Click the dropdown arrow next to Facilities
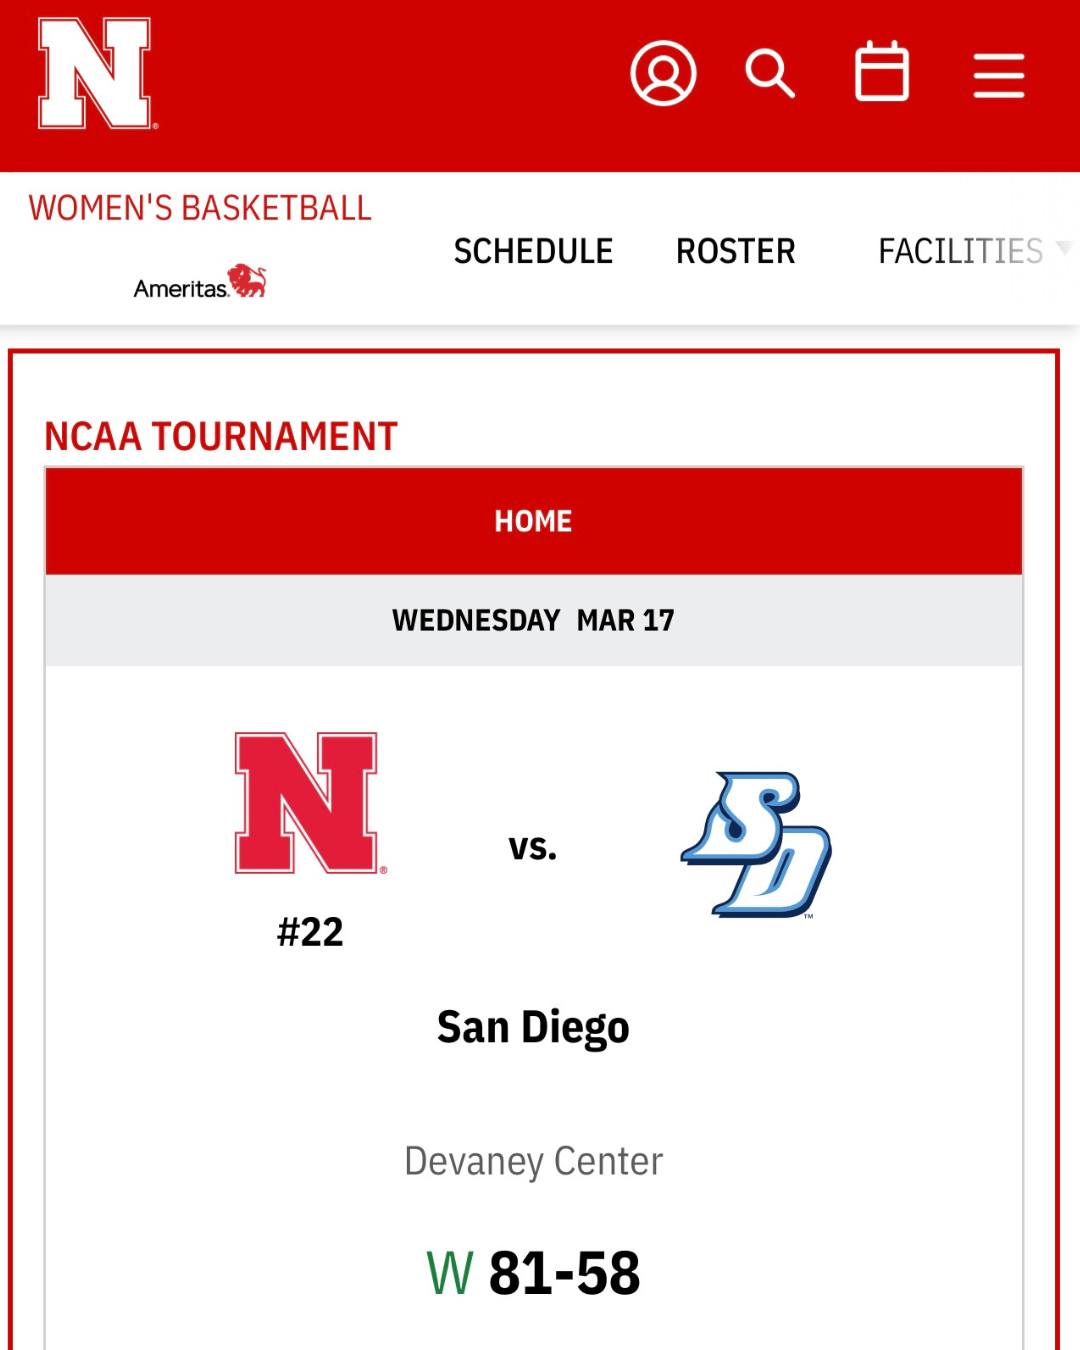The width and height of the screenshot is (1080, 1350). [1064, 248]
